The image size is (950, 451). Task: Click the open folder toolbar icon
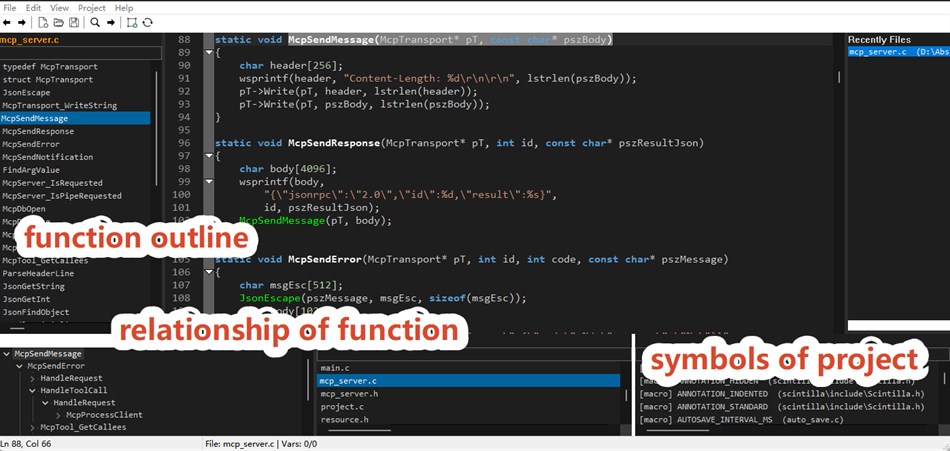pos(58,22)
